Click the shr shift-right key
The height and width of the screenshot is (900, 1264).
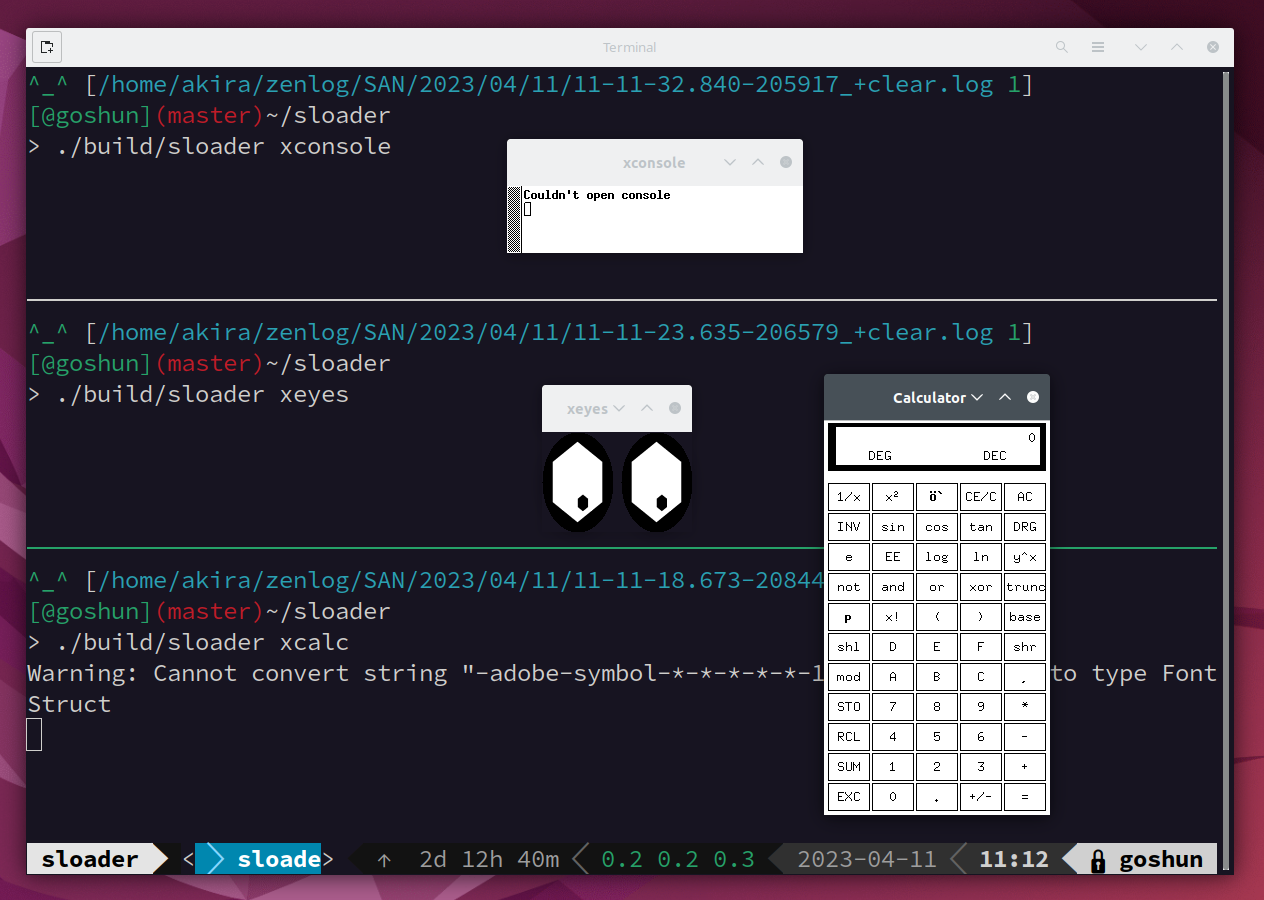[x=1025, y=647]
